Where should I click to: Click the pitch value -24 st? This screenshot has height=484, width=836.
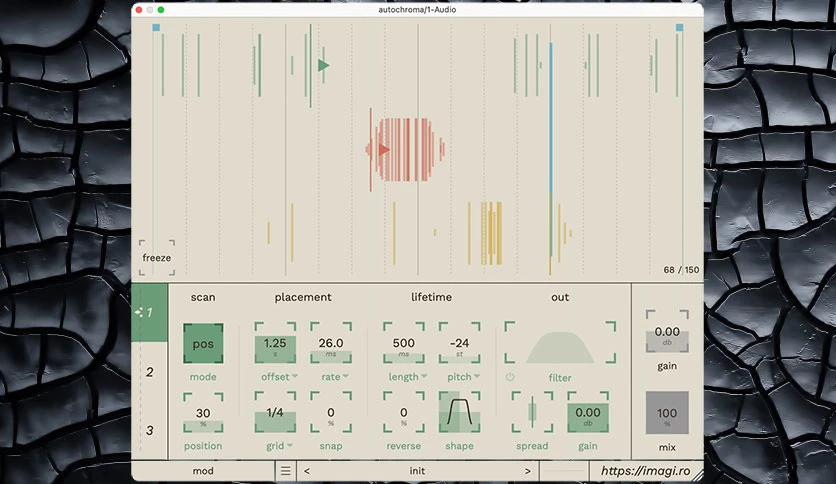tap(460, 343)
